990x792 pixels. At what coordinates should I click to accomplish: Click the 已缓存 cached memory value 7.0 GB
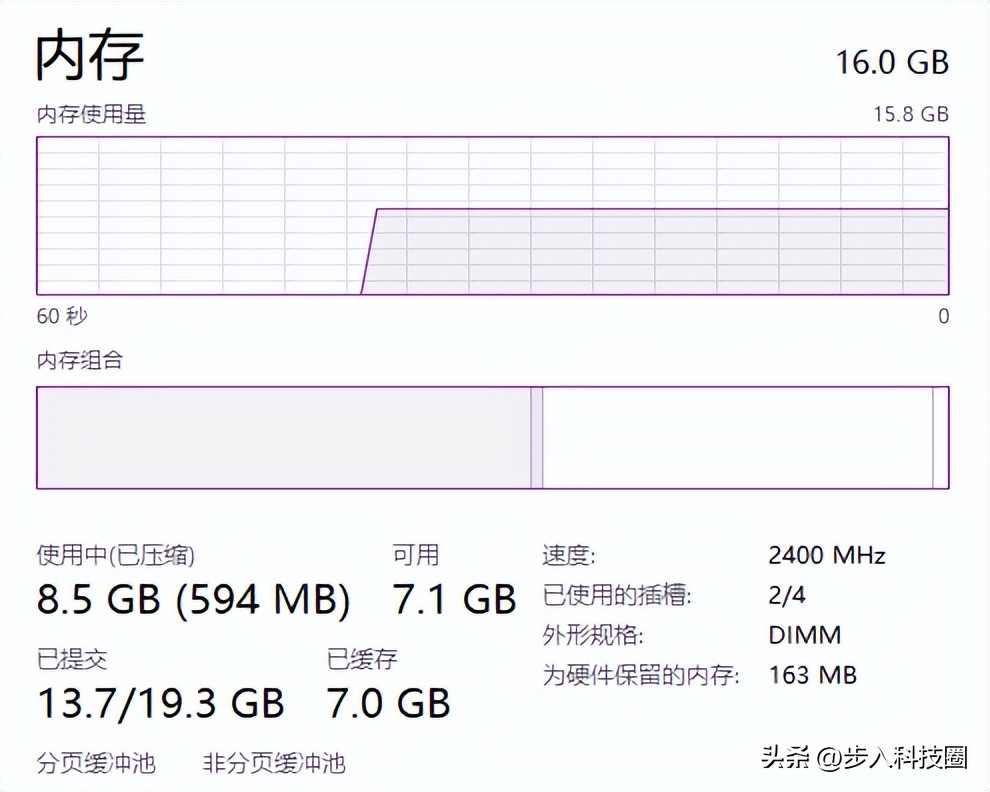pos(388,702)
